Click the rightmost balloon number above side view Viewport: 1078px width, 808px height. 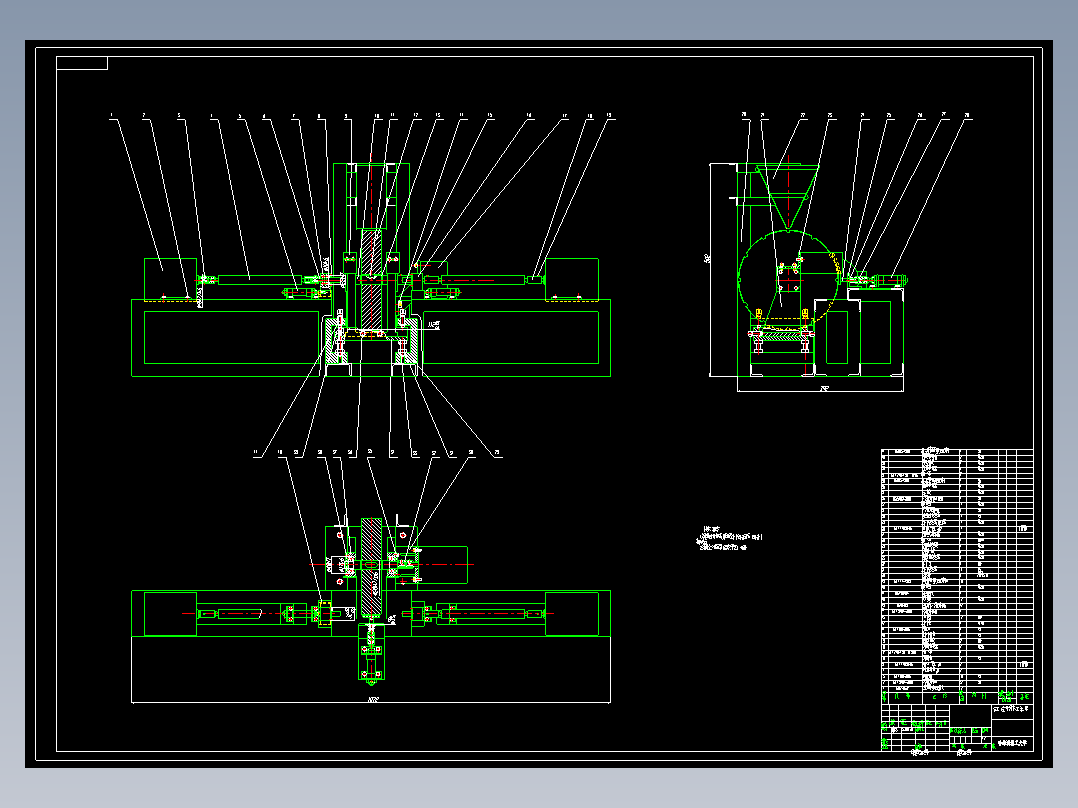[x=967, y=116]
